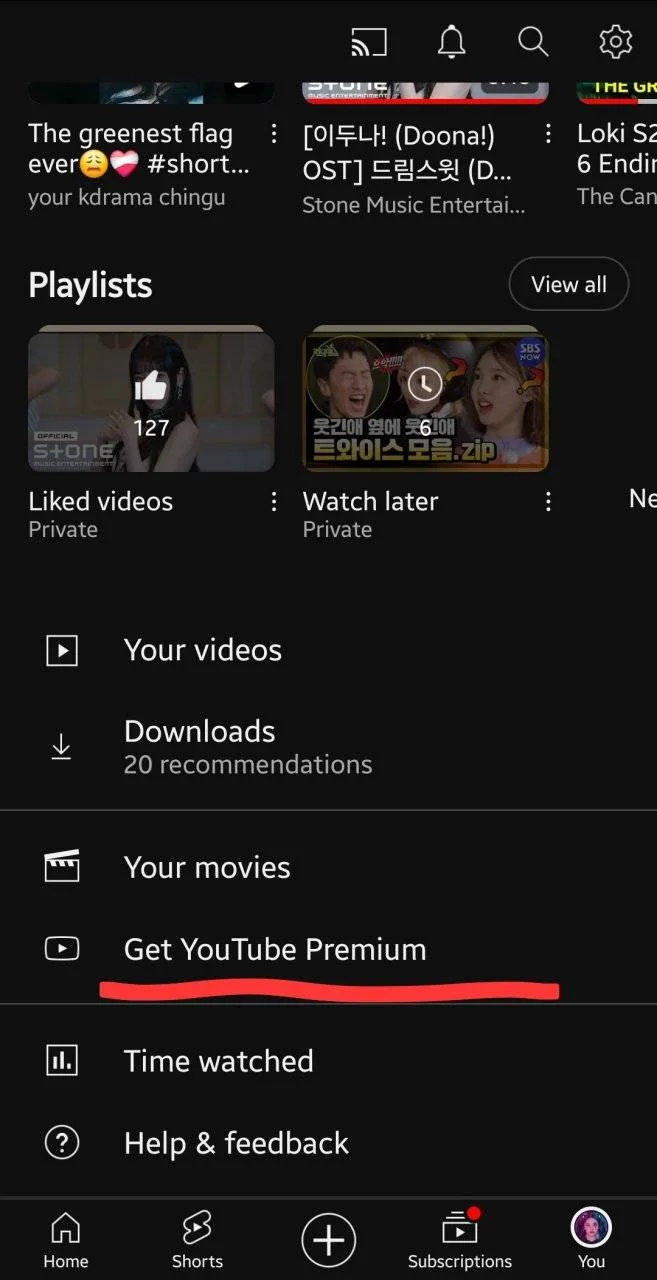Select the You profile tab
This screenshot has width=657, height=1280.
click(x=591, y=1241)
